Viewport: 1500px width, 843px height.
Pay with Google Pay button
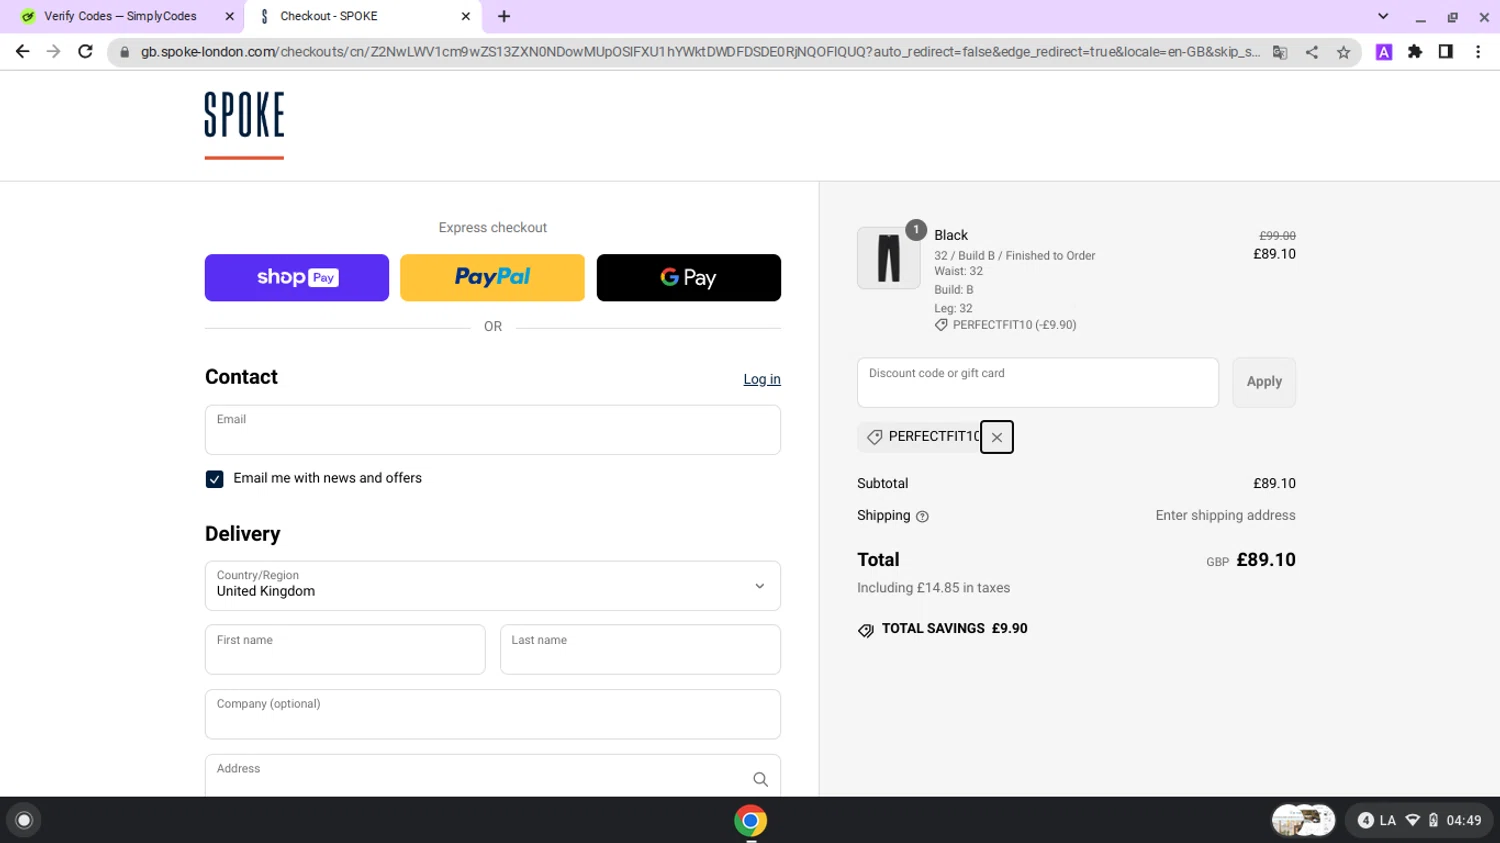(x=689, y=277)
